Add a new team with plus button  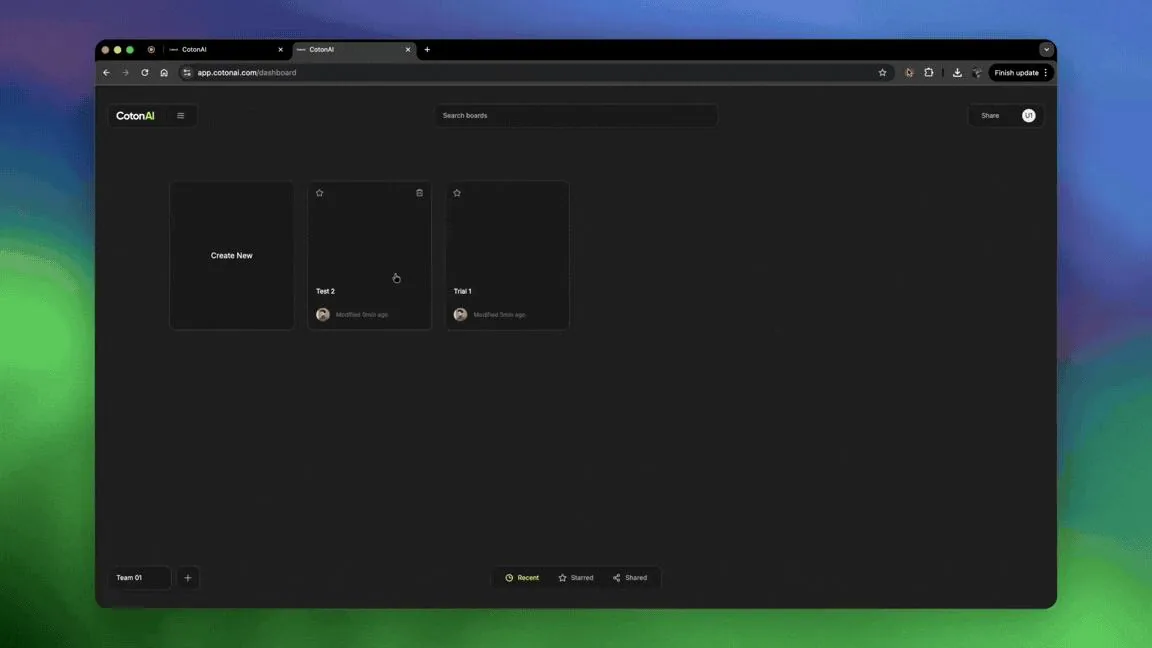[x=188, y=577]
